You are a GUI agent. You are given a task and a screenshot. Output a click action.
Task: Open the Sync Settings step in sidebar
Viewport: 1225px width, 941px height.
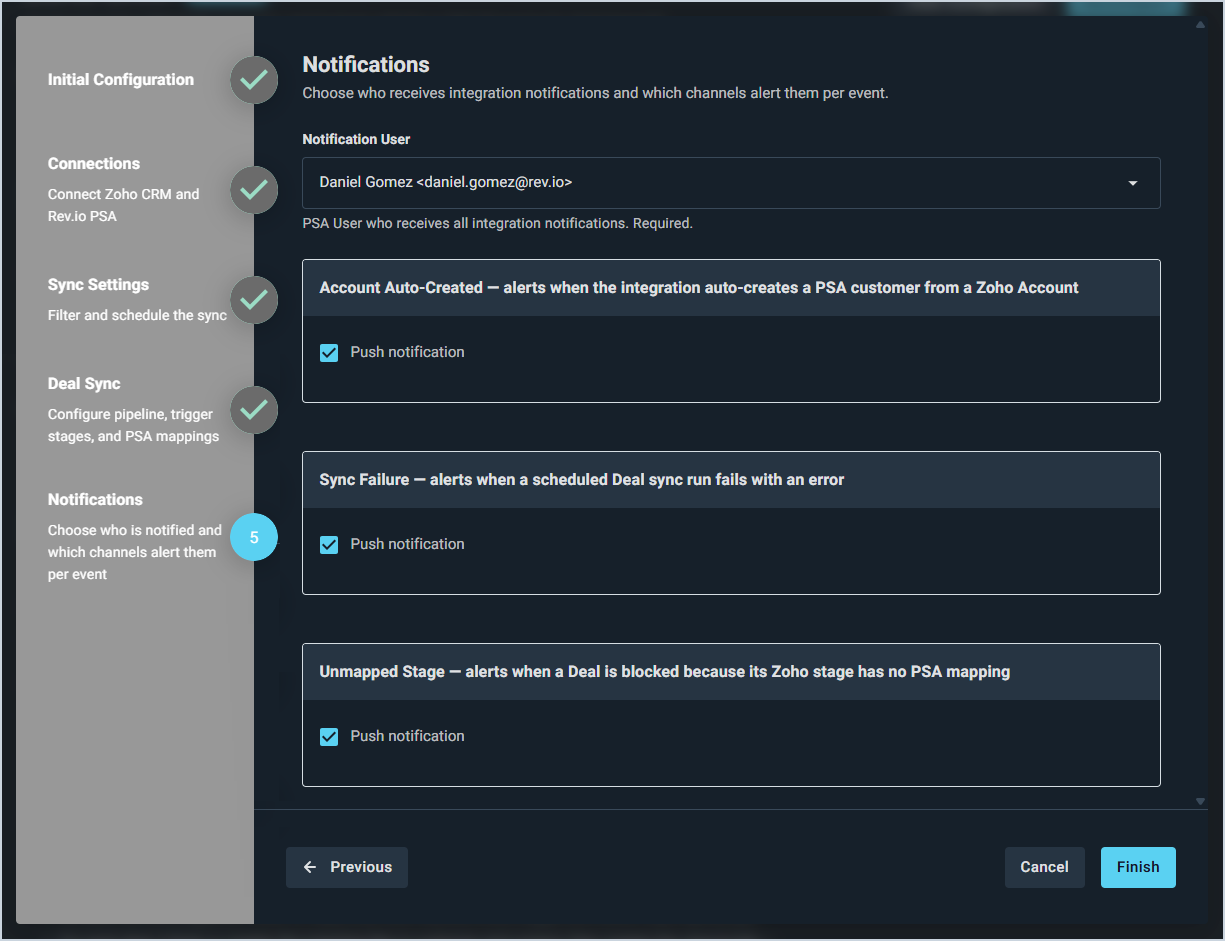(x=98, y=285)
